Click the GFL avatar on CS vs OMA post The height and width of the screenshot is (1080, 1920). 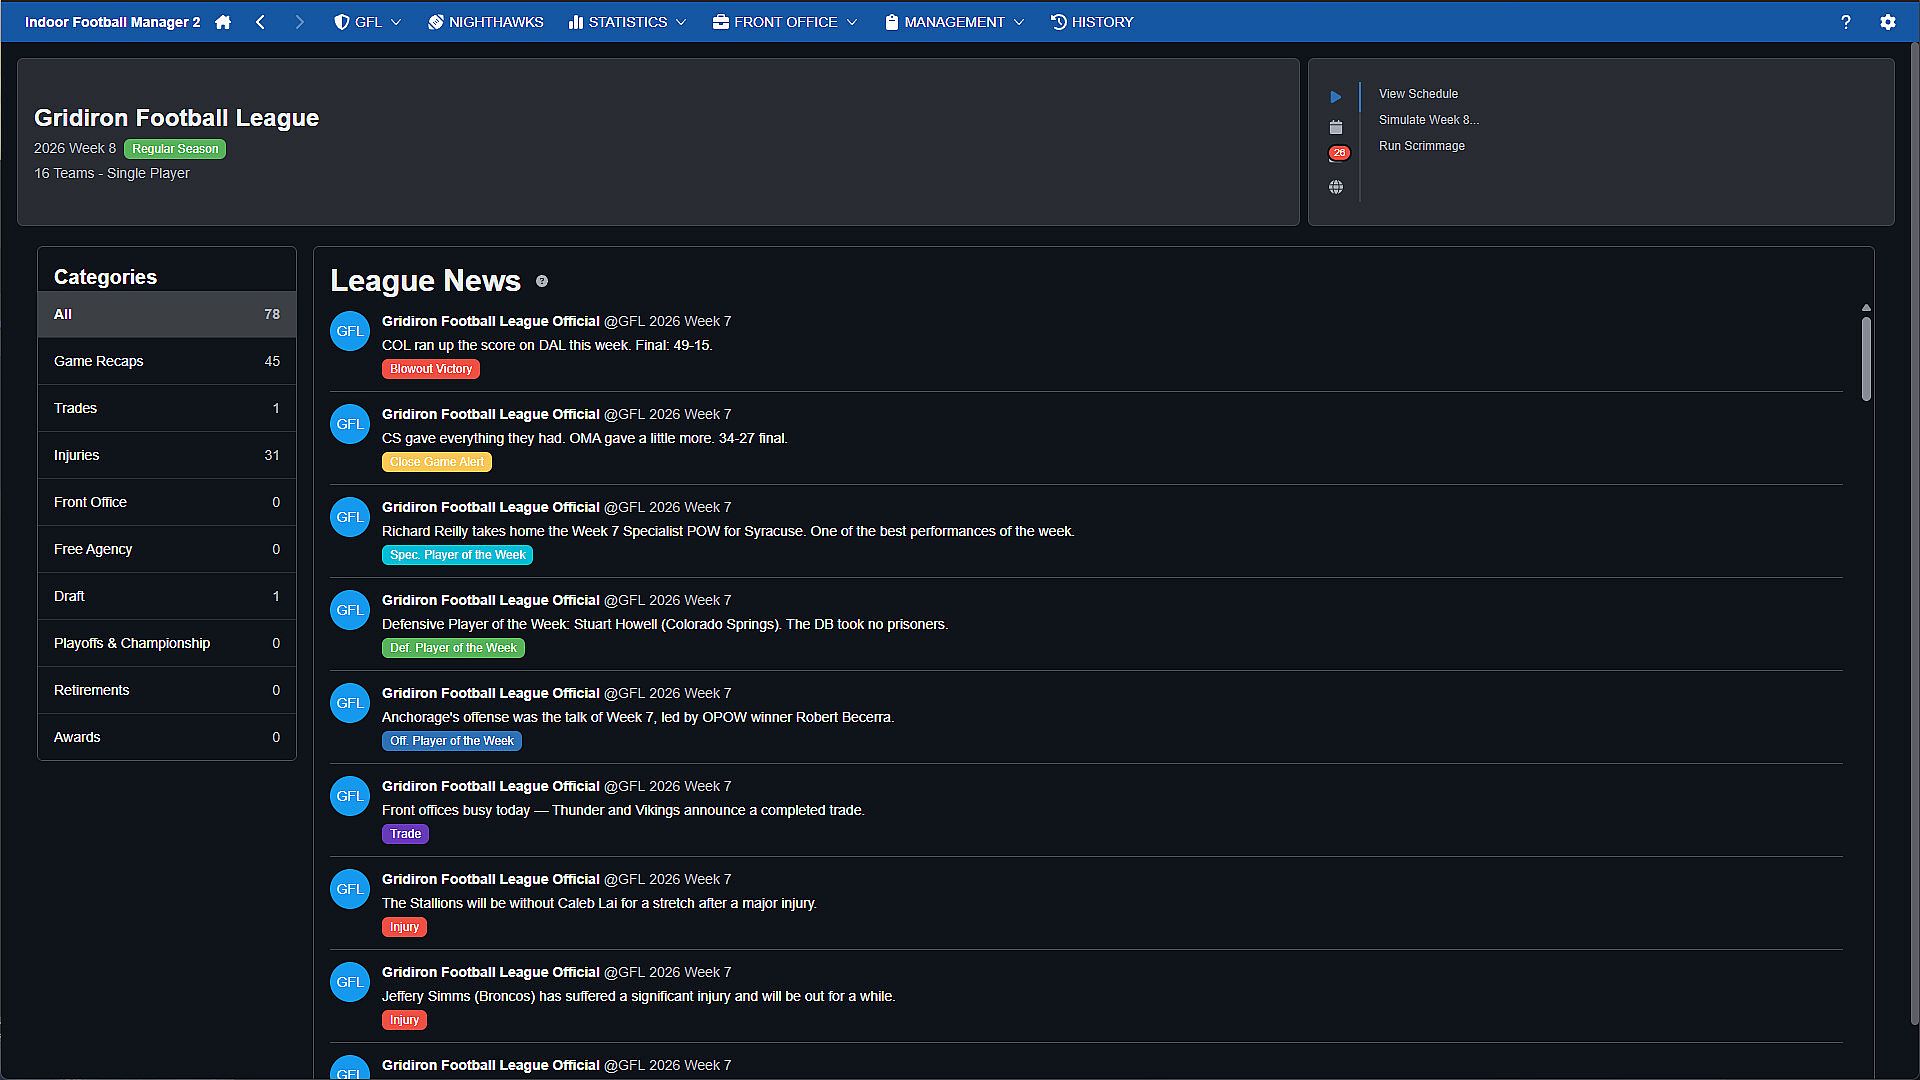click(350, 424)
